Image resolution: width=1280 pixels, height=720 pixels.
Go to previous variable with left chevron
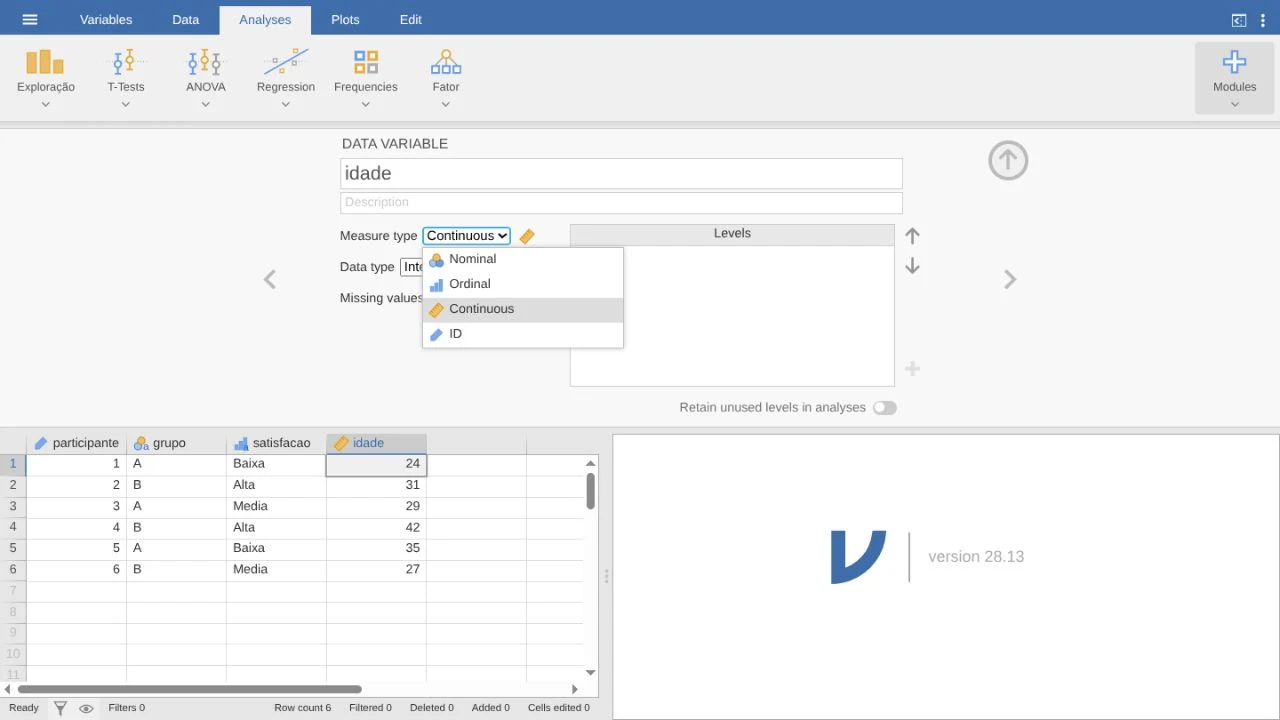(269, 280)
